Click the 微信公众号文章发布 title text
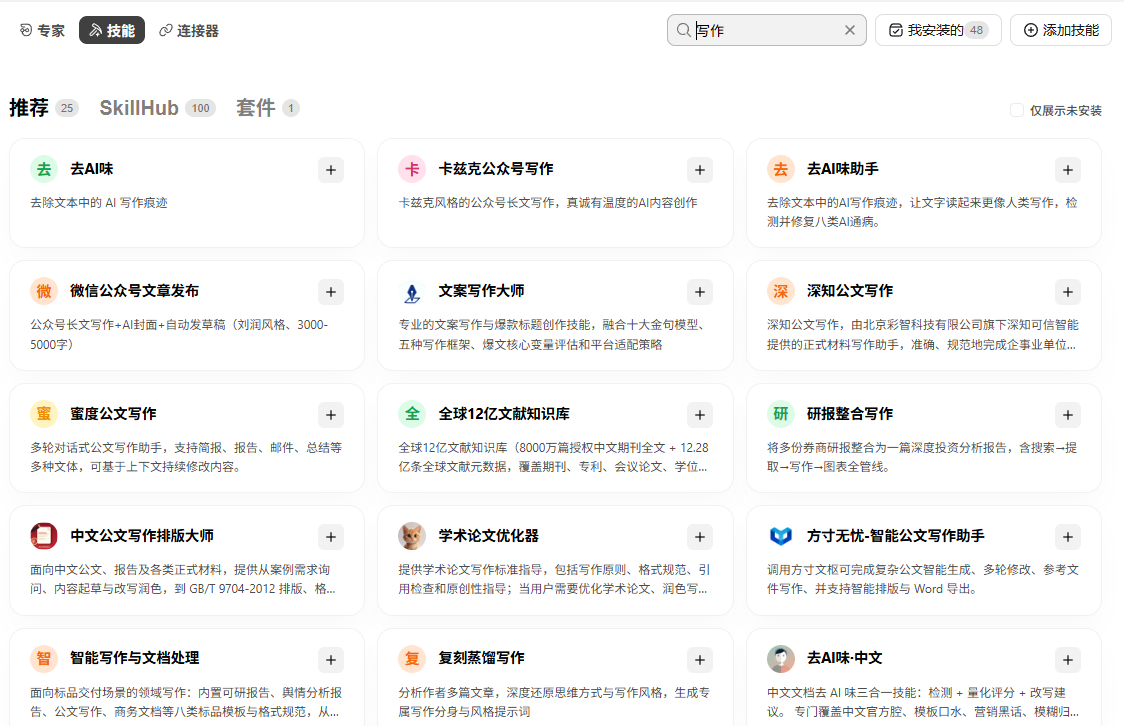 (x=135, y=291)
